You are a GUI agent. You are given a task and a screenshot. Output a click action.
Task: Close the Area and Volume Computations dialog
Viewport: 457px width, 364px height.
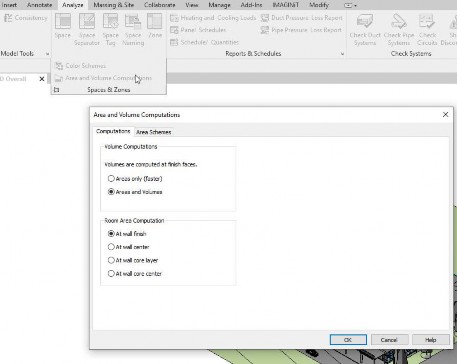[x=445, y=115]
